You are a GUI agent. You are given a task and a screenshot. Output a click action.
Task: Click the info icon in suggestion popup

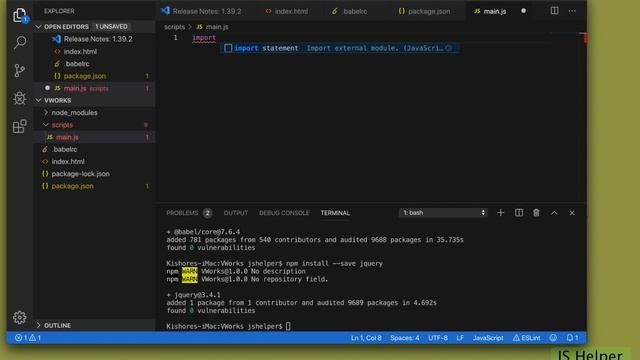[449, 48]
